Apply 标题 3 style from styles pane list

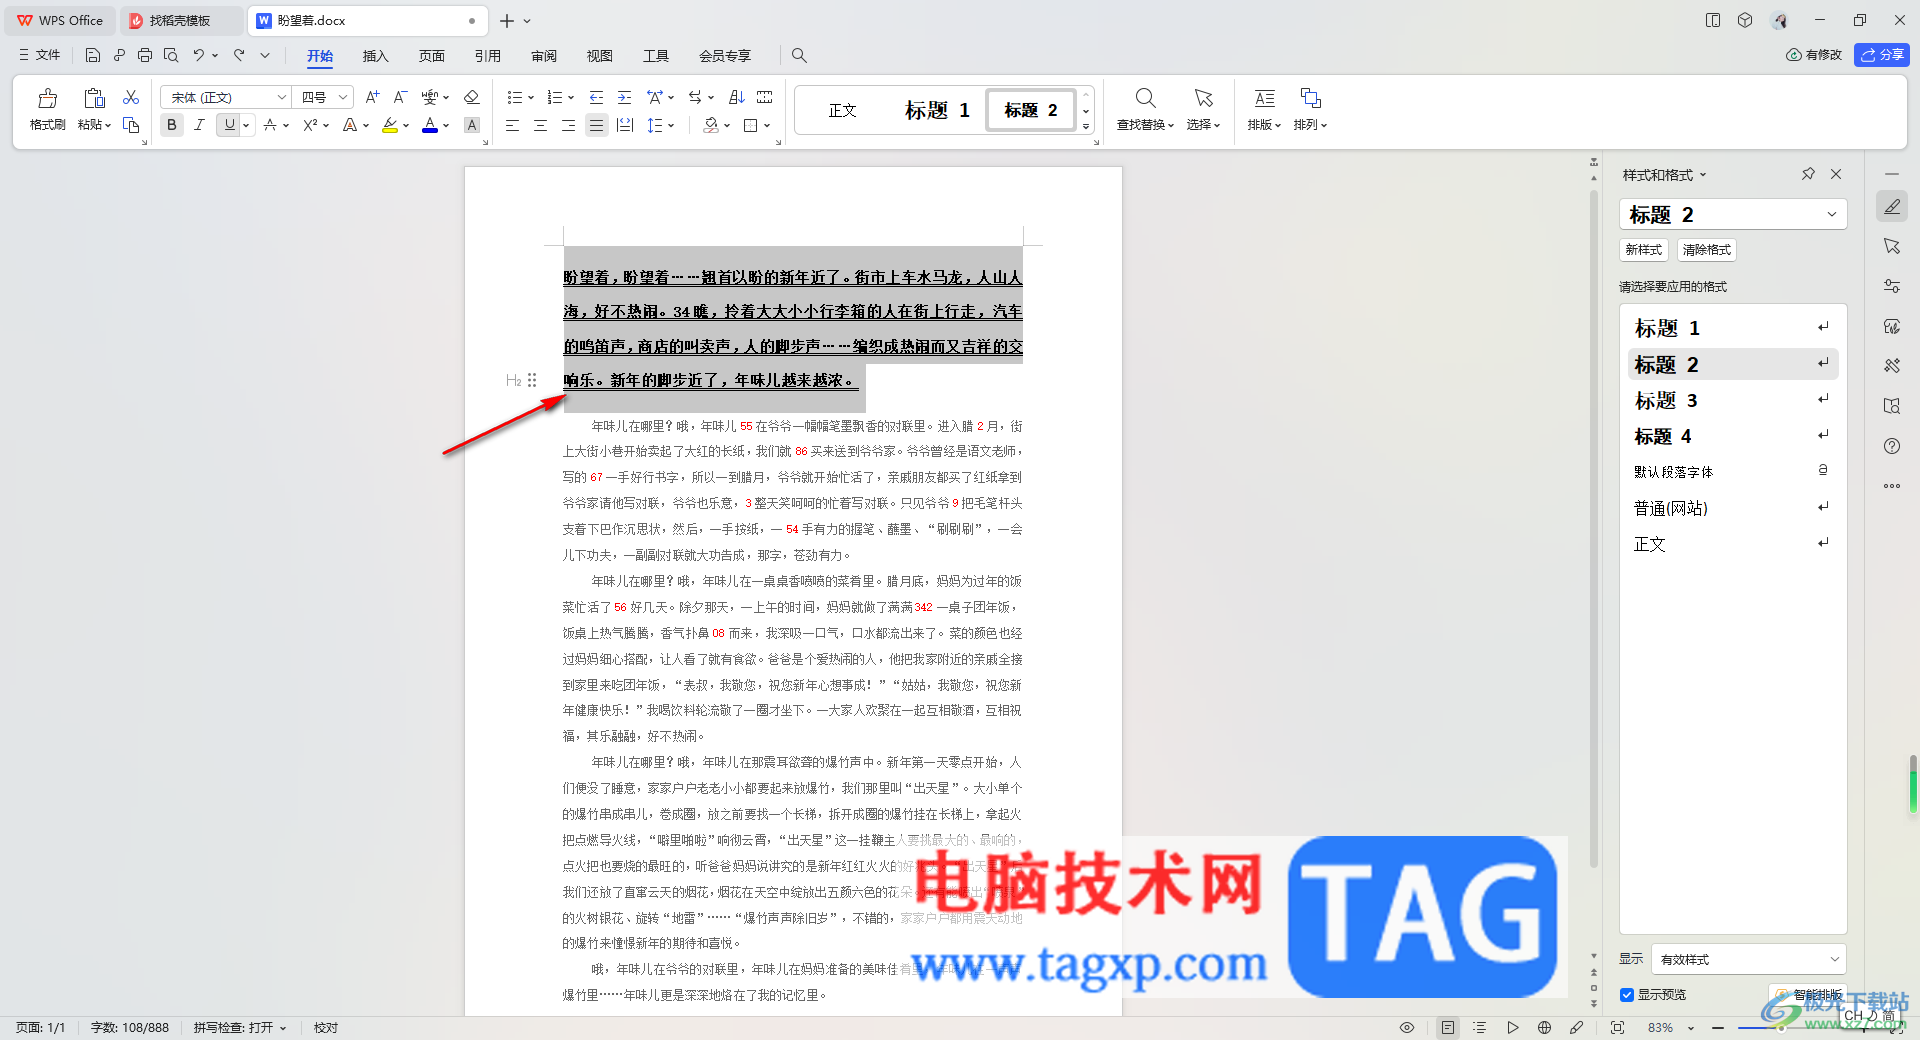click(1733, 400)
